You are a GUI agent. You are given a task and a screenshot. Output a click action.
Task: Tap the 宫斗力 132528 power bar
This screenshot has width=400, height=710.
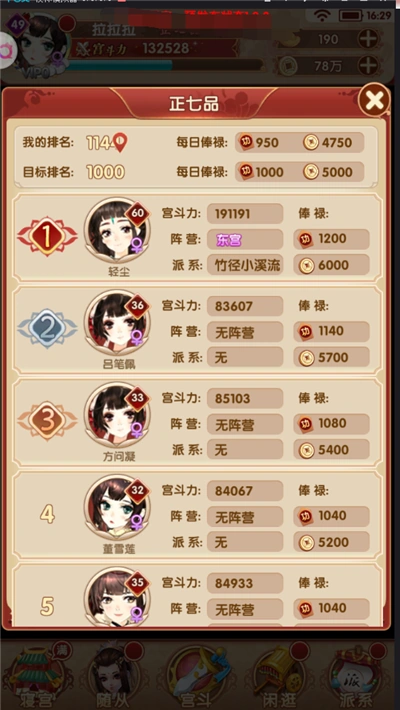[154, 48]
